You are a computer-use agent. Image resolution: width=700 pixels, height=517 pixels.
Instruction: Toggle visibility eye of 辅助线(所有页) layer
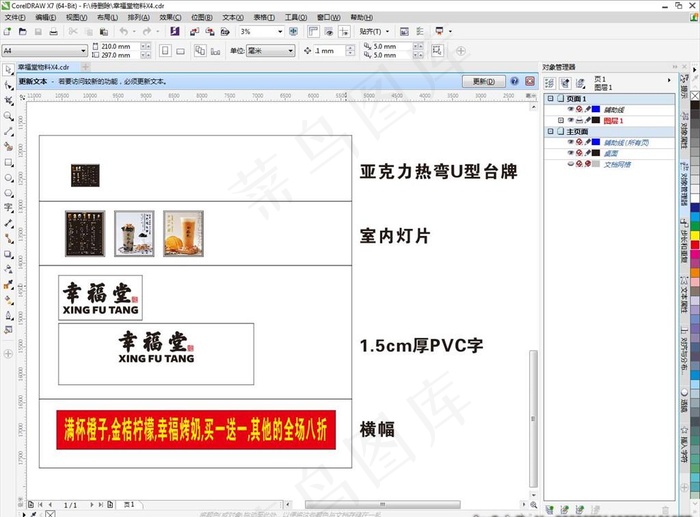tap(571, 142)
